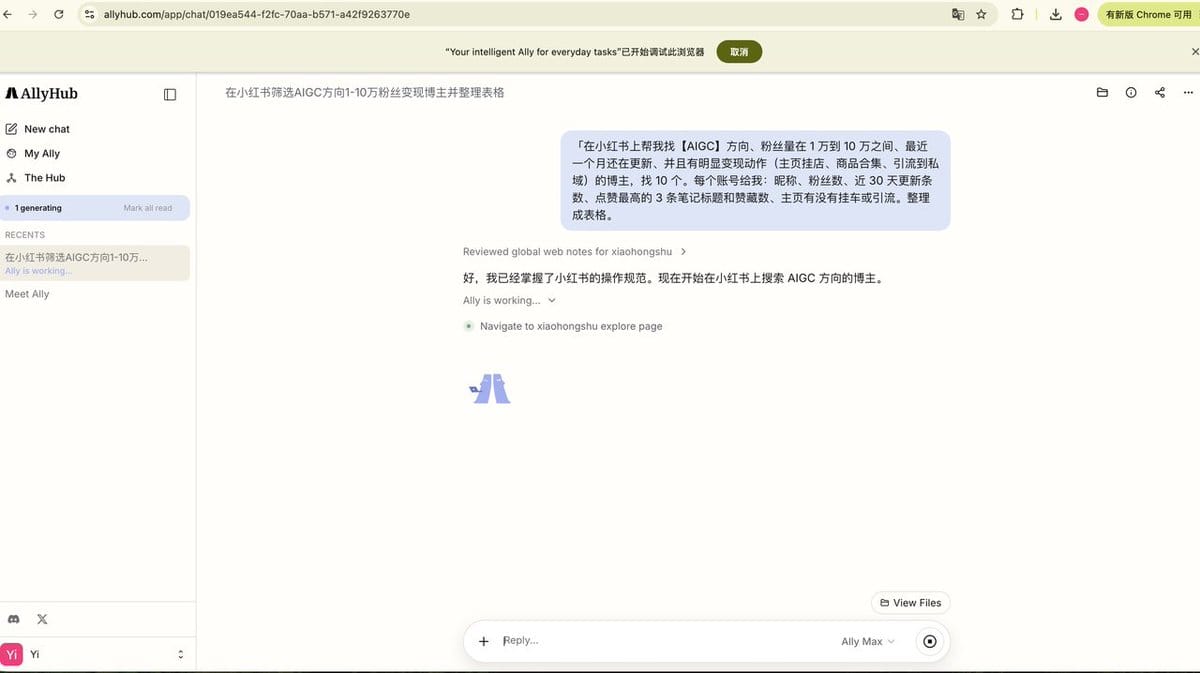The height and width of the screenshot is (673, 1200).
Task: Open Chrome profile avatar
Action: click(x=1081, y=15)
